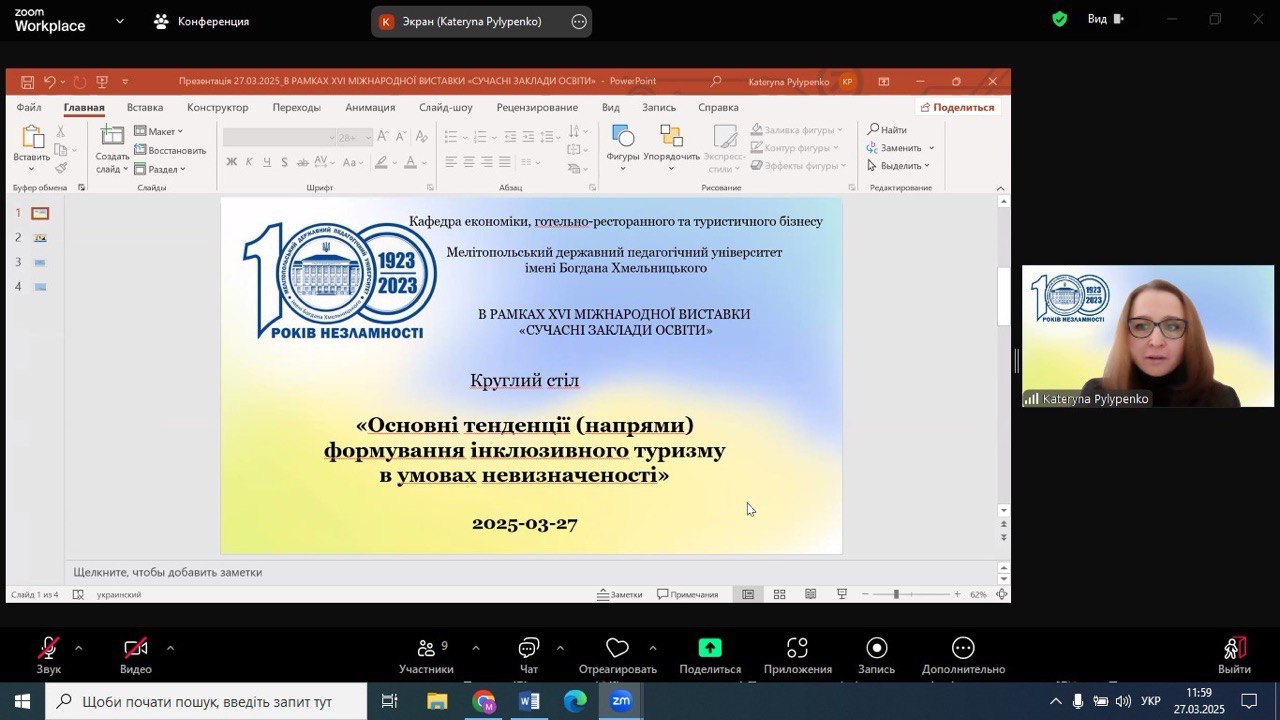The width and height of the screenshot is (1280, 720).
Task: Open Microsoft Word from the taskbar
Action: click(x=529, y=701)
